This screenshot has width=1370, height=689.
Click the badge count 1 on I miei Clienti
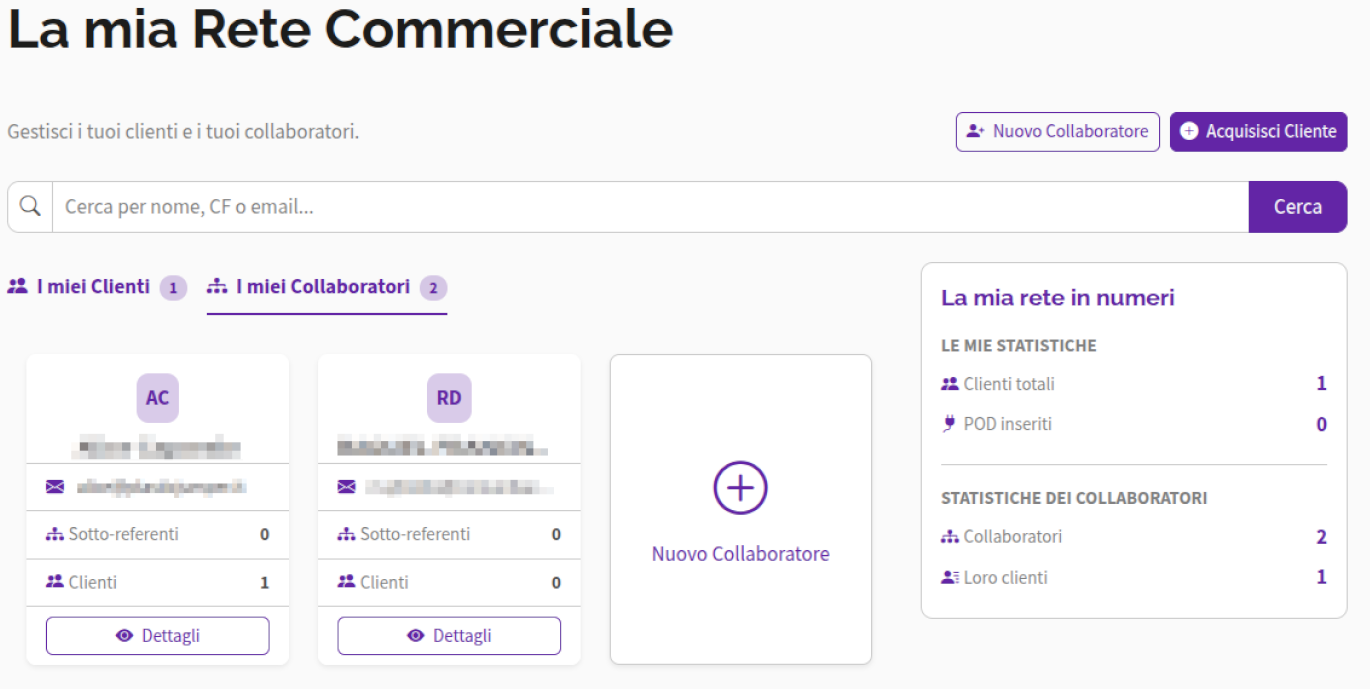(173, 288)
